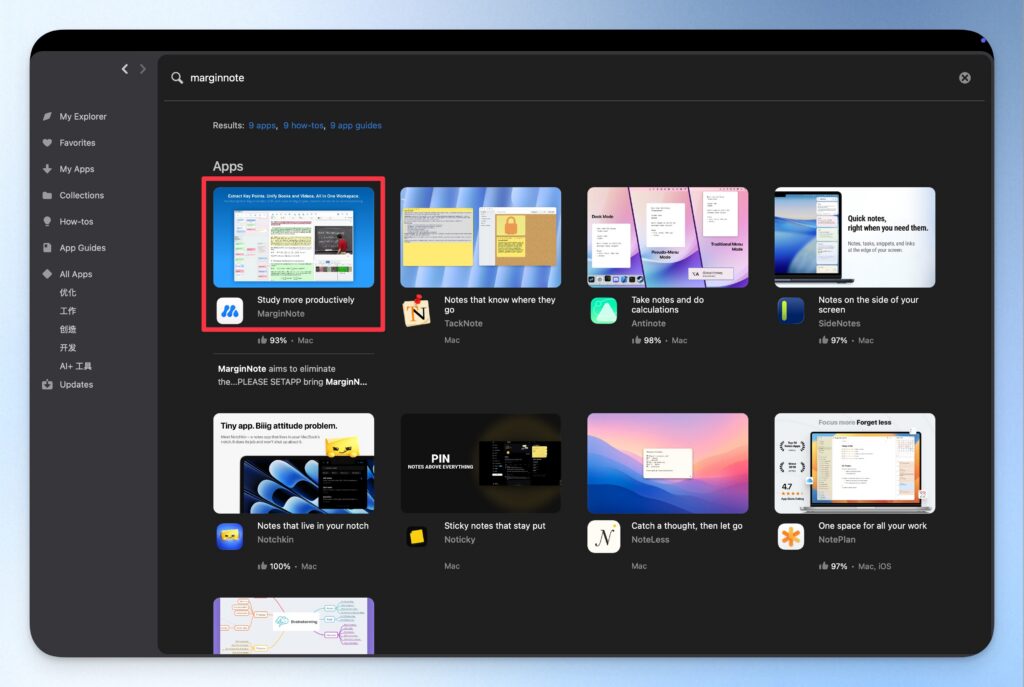This screenshot has height=687, width=1024.
Task: Open the Brainstorming mind map thumbnail
Action: [x=293, y=626]
